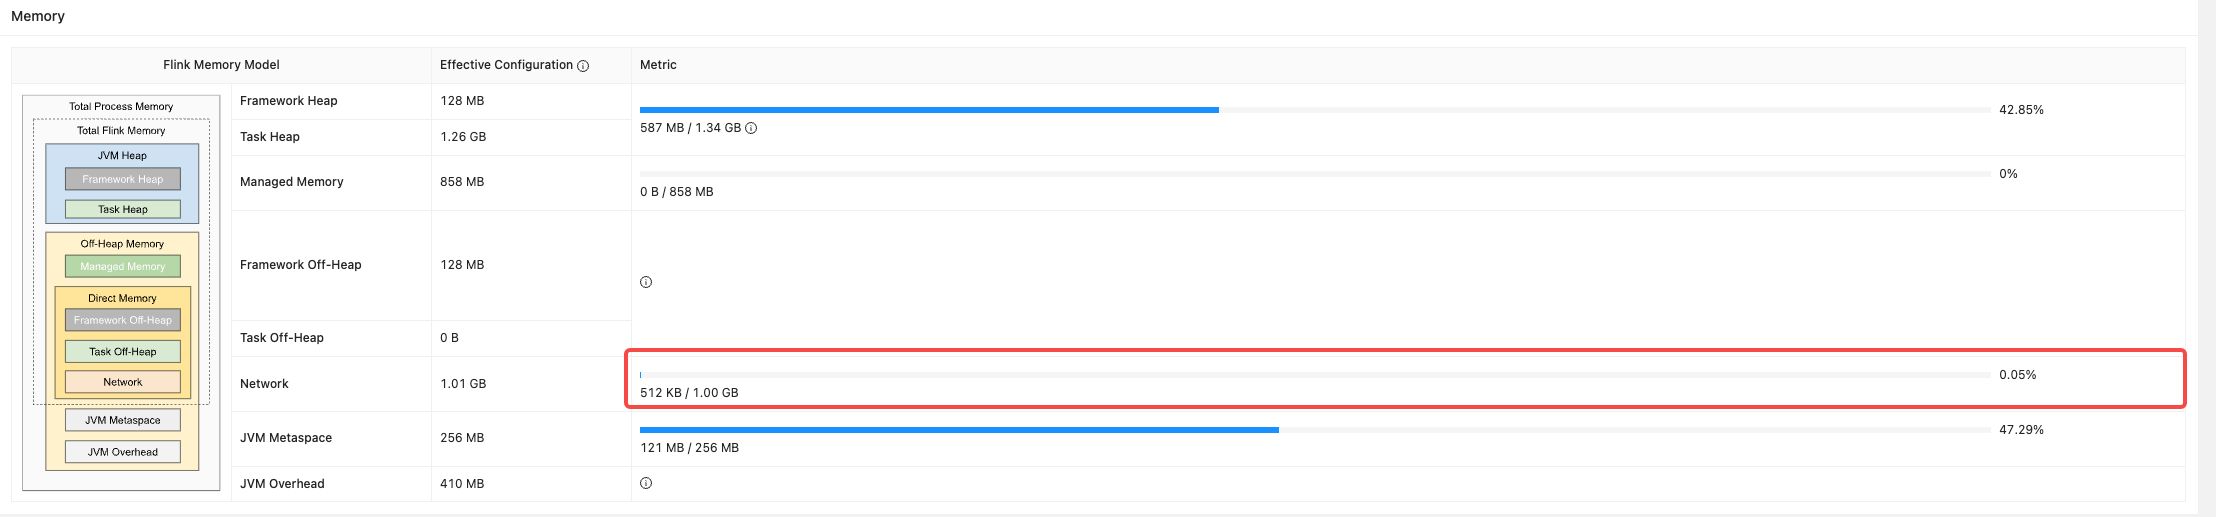Click Framework Off-Heap box in memory diagram
Image resolution: width=2216 pixels, height=517 pixels.
(x=123, y=320)
